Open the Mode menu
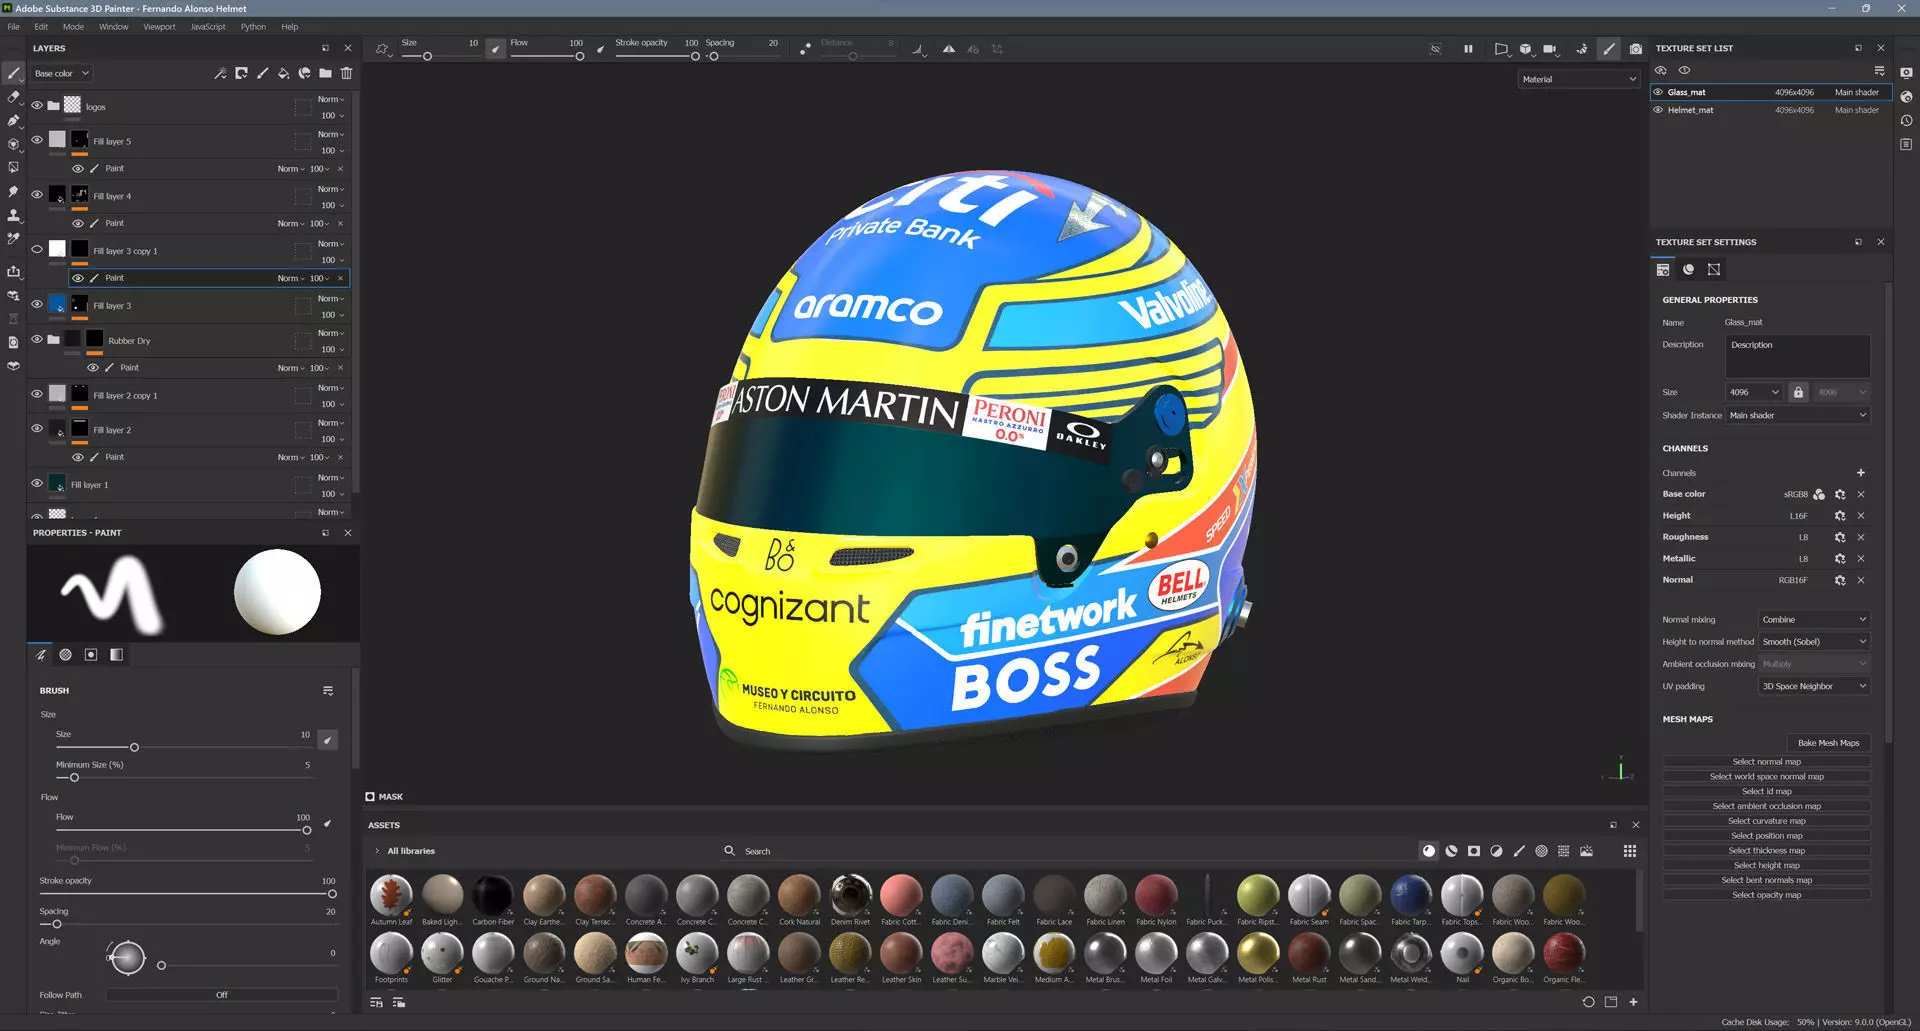The image size is (1920, 1031). click(x=73, y=27)
